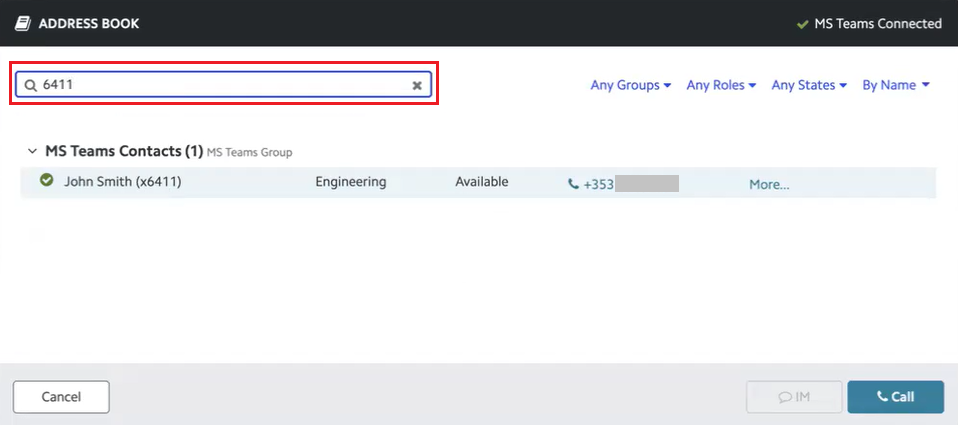Open the More... link for John Smith
The image size is (958, 426).
pyautogui.click(x=769, y=185)
